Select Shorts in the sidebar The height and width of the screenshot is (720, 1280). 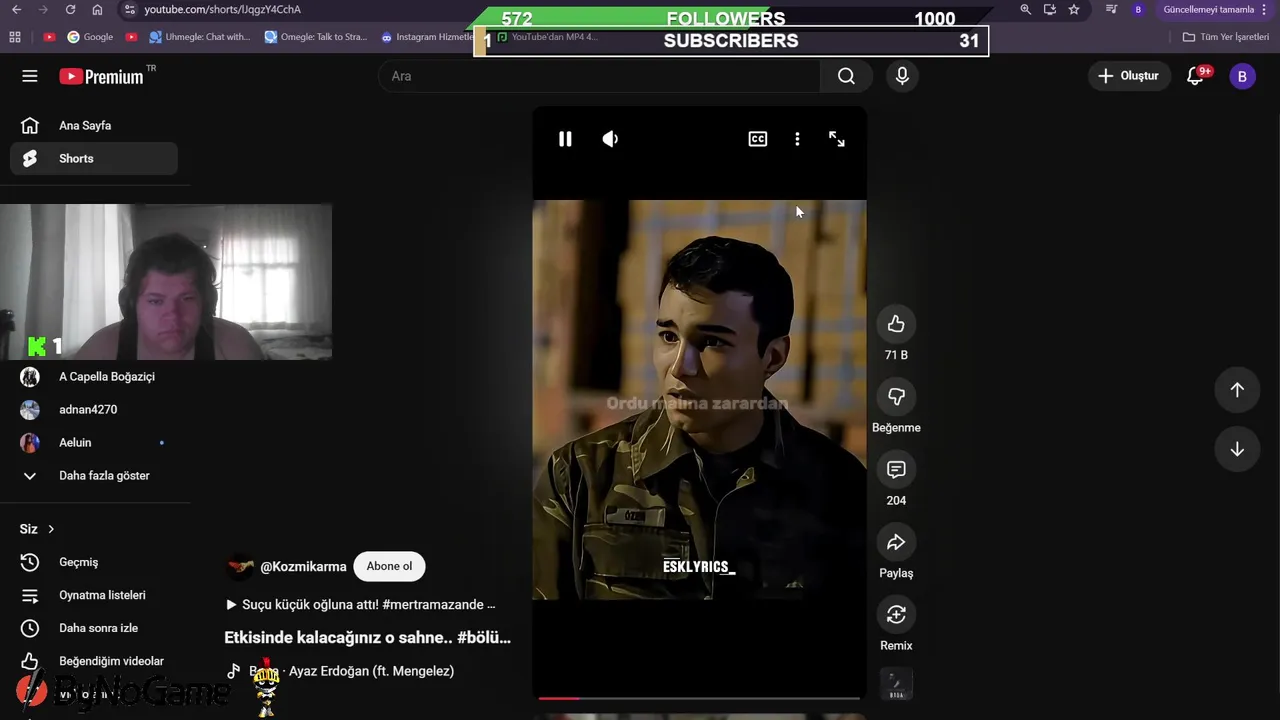94,159
